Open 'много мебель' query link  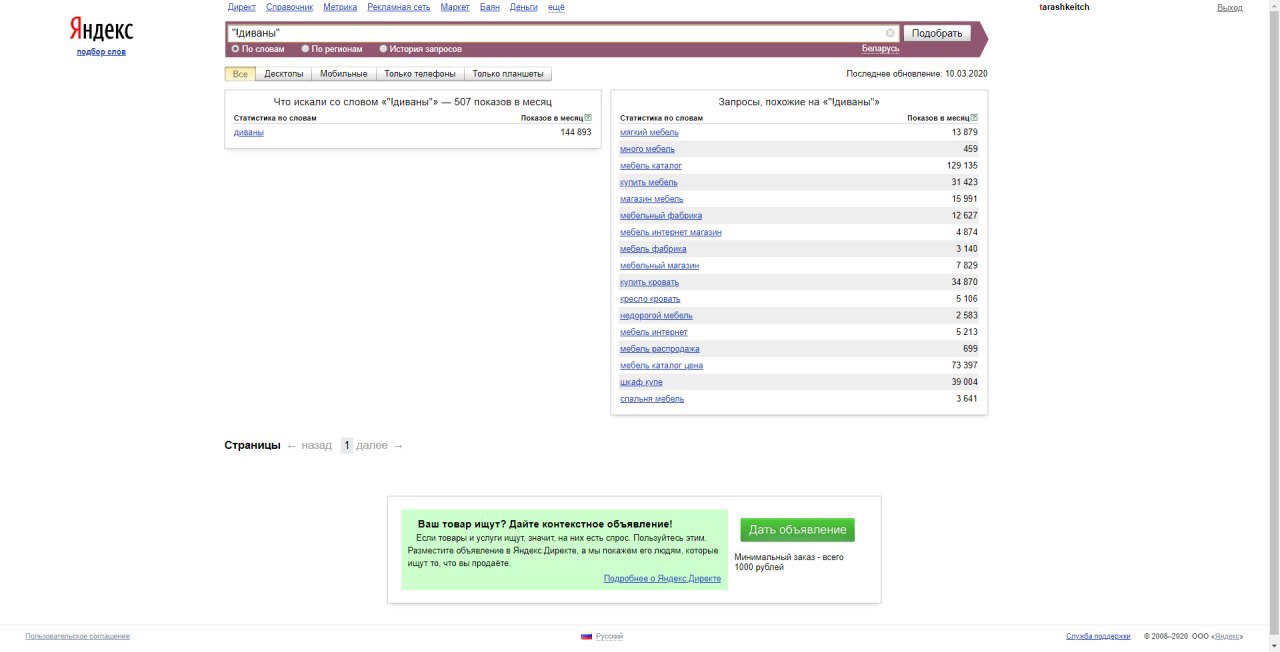[x=647, y=149]
